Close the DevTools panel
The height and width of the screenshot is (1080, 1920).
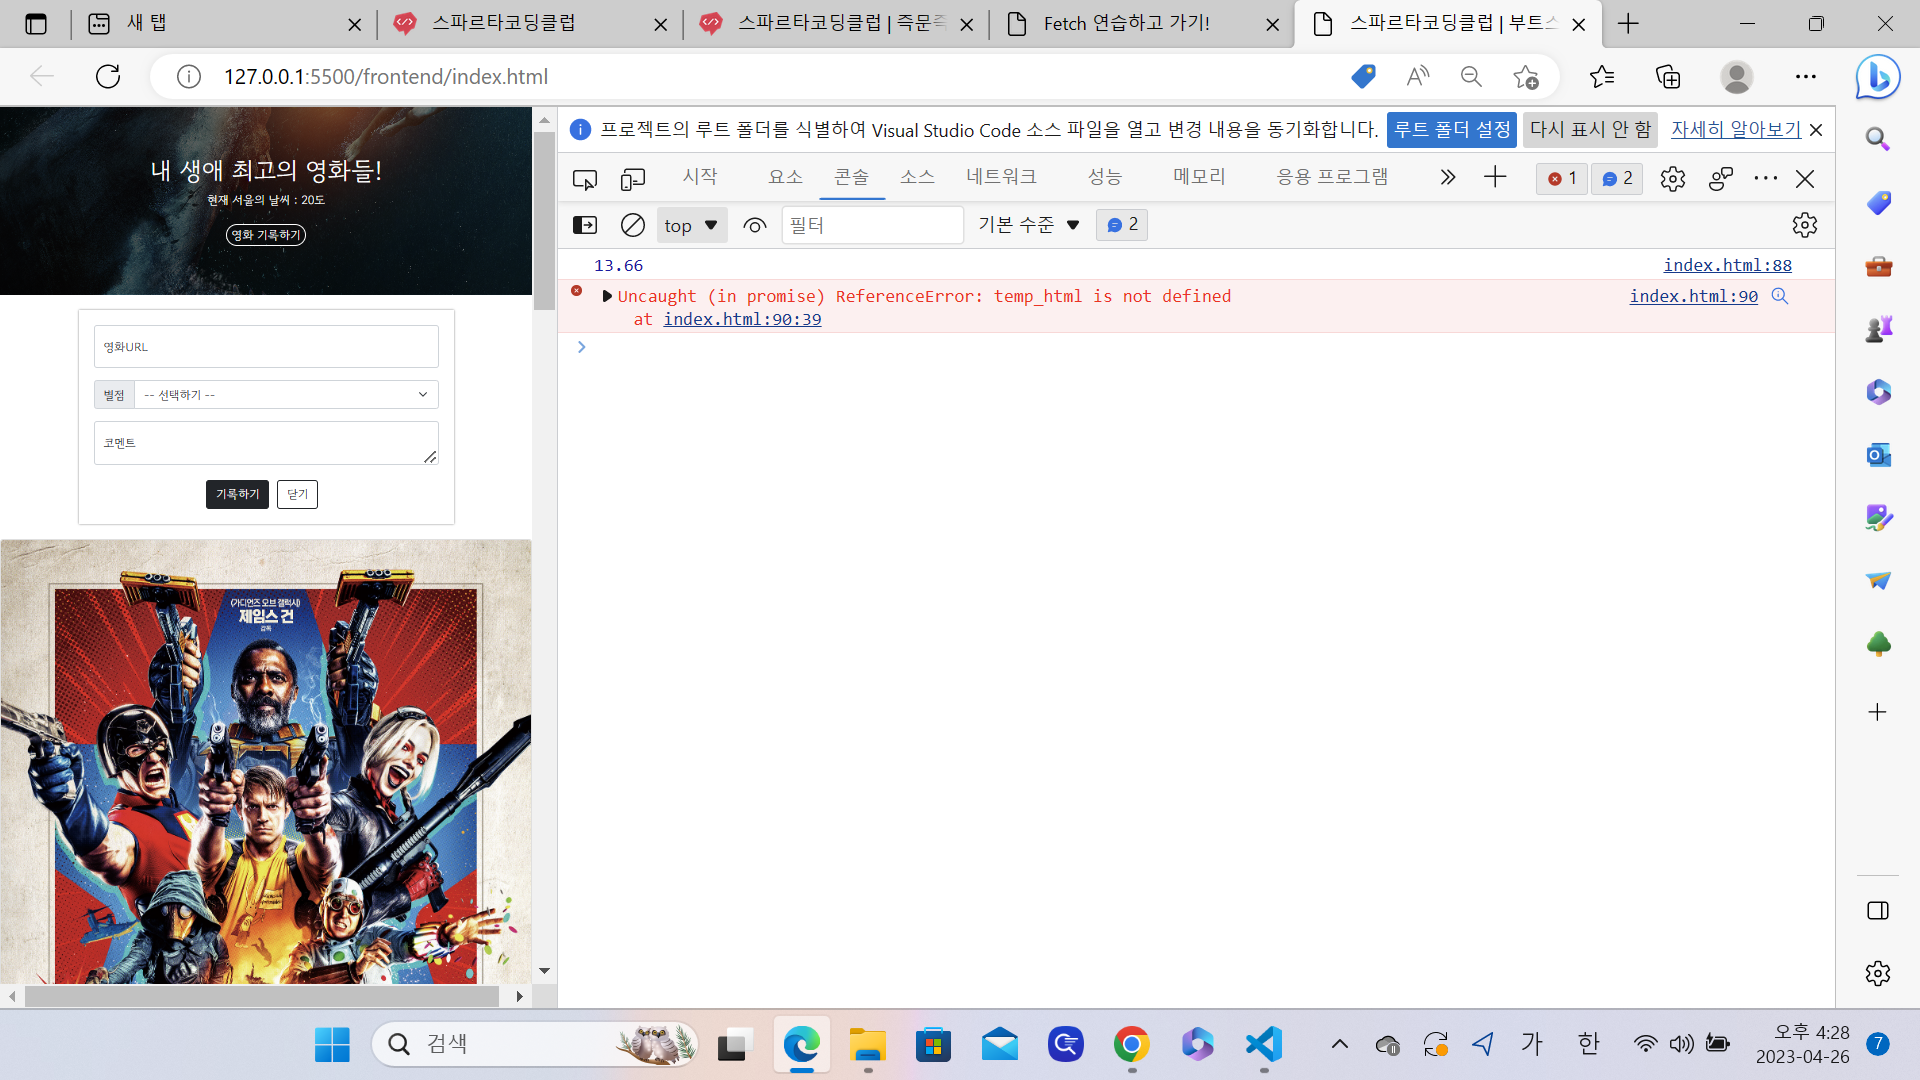pyautogui.click(x=1805, y=179)
